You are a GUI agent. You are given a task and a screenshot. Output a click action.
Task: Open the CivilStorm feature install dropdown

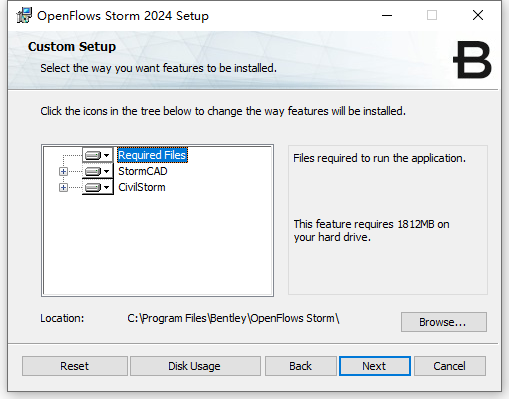[98, 187]
